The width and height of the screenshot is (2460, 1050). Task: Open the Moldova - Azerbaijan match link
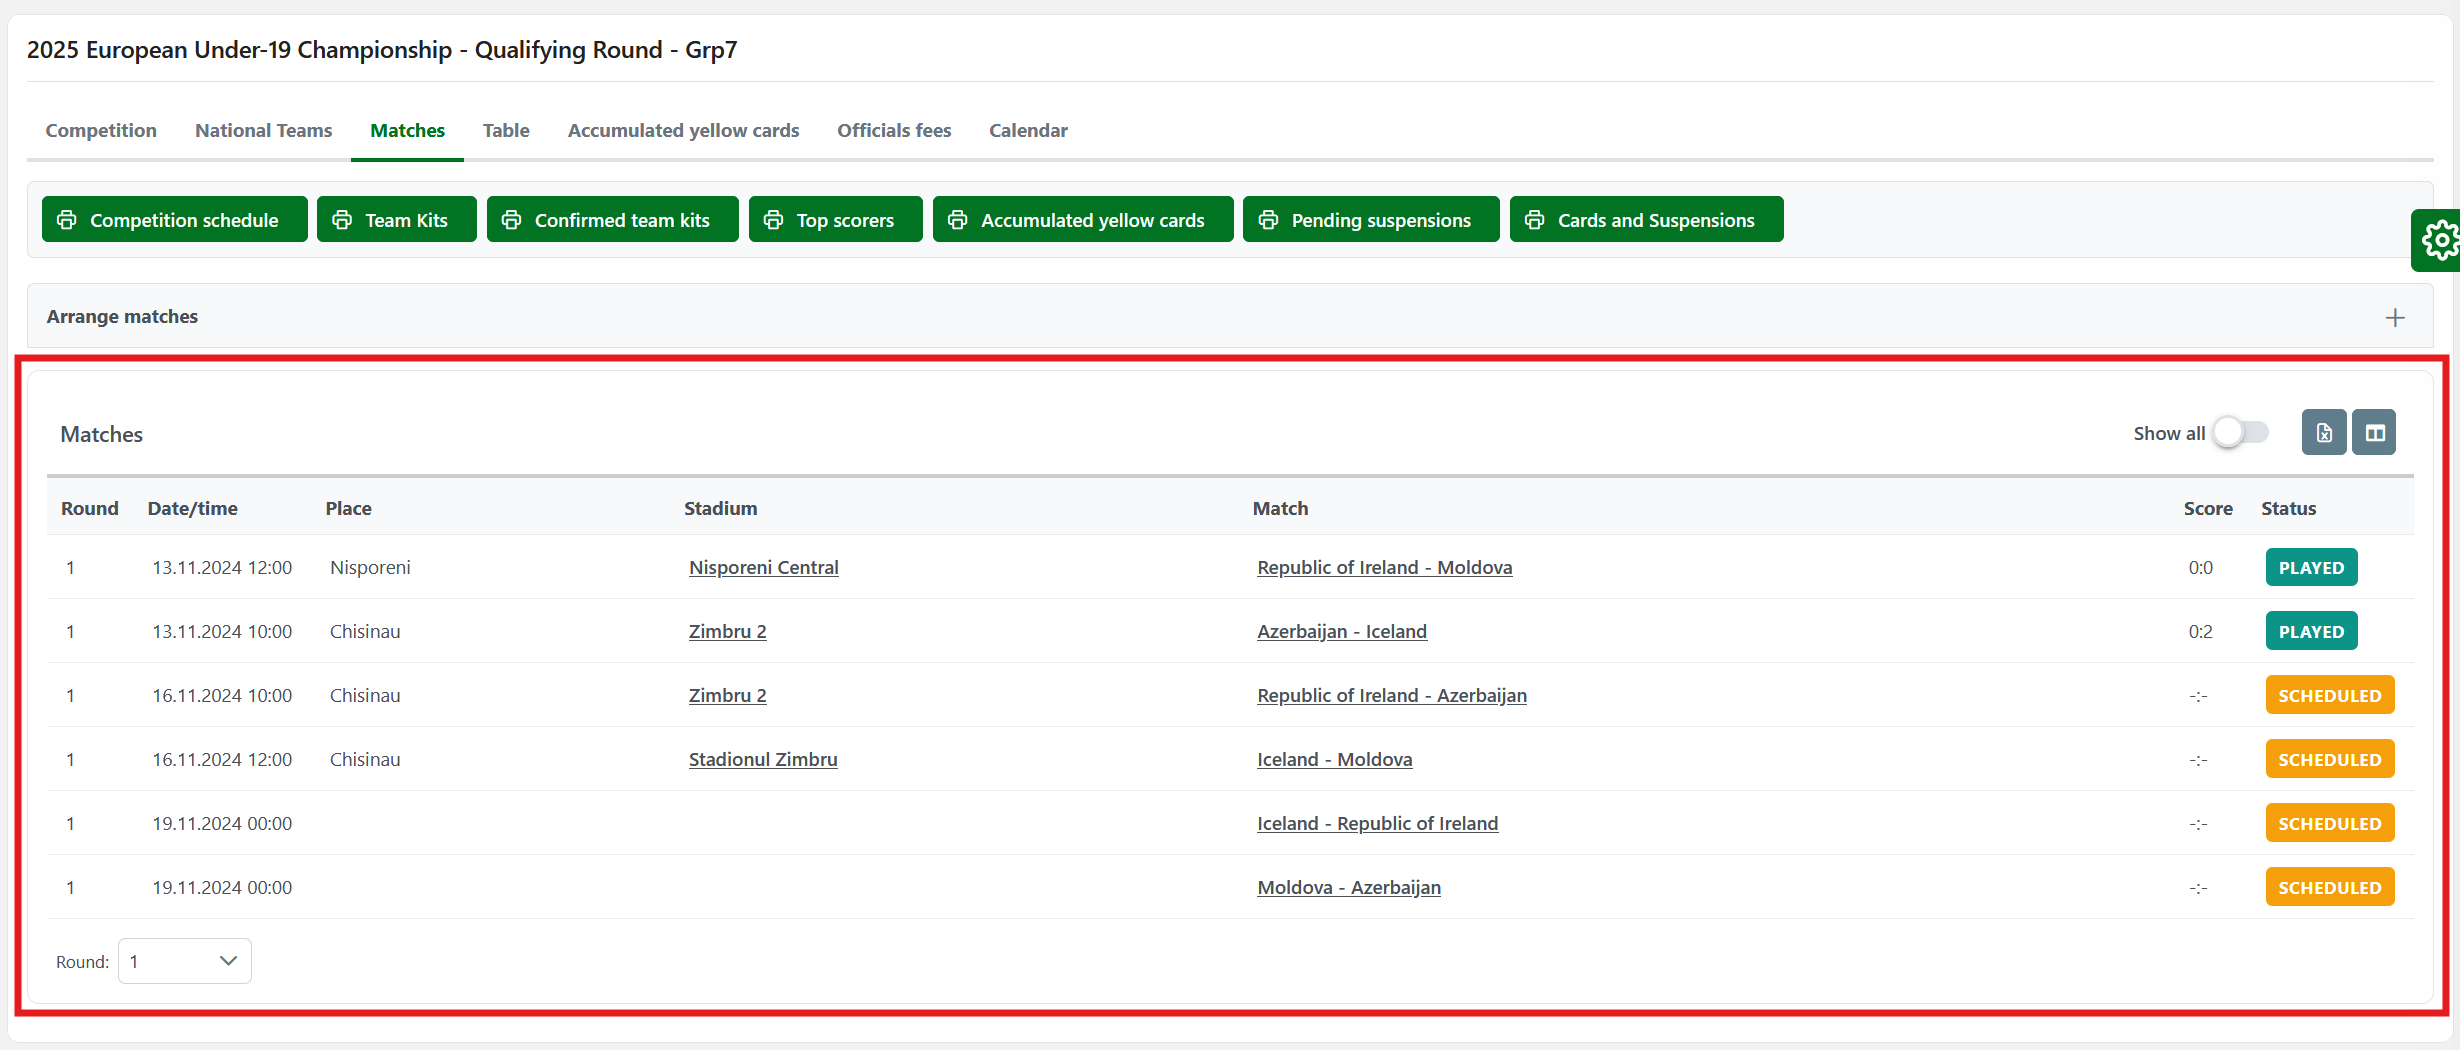[x=1348, y=888]
